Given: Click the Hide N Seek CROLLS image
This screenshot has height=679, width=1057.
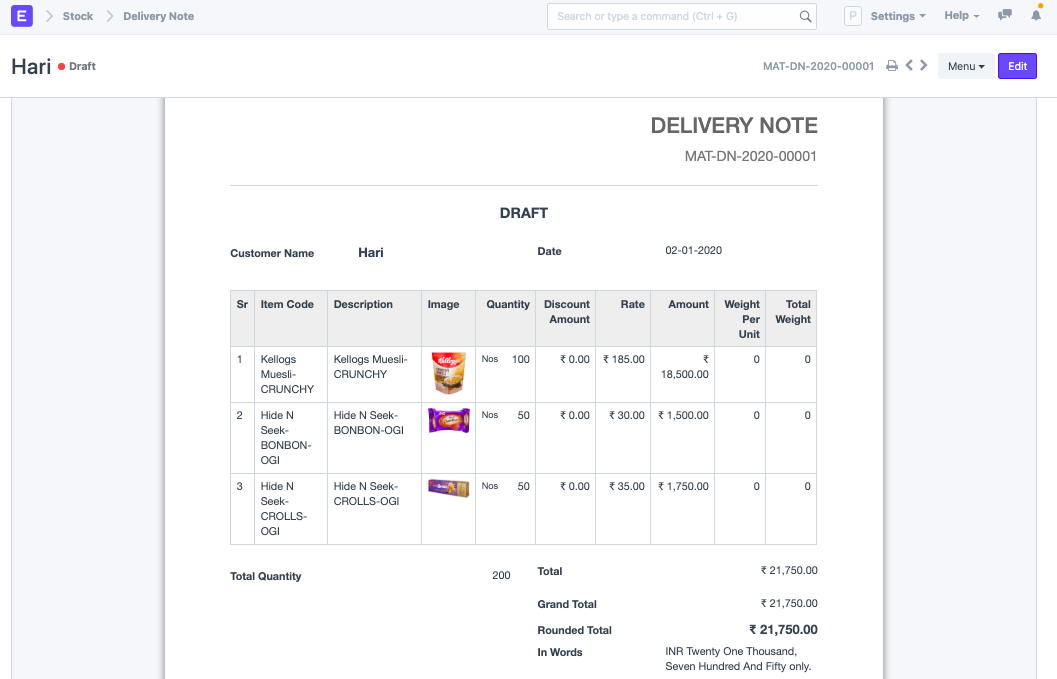Looking at the screenshot, I should pos(449,488).
